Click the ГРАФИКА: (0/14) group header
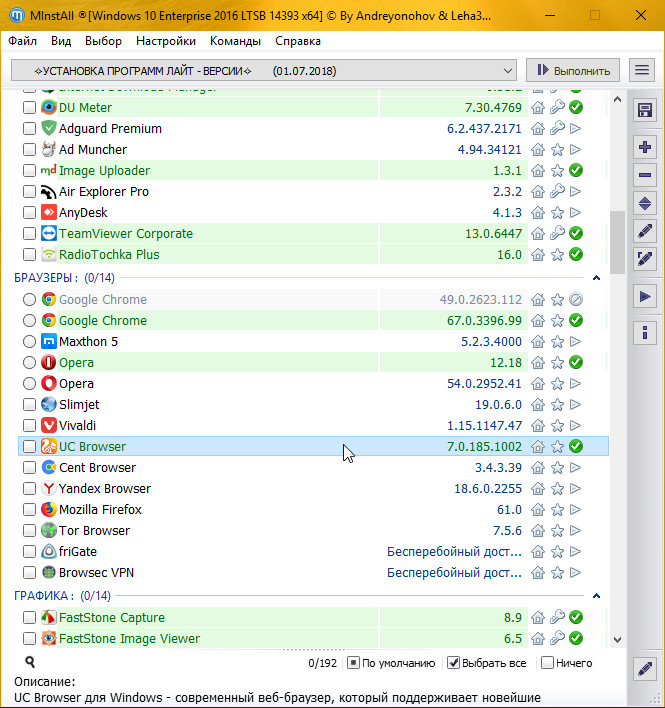The width and height of the screenshot is (665, 708). coord(62,596)
